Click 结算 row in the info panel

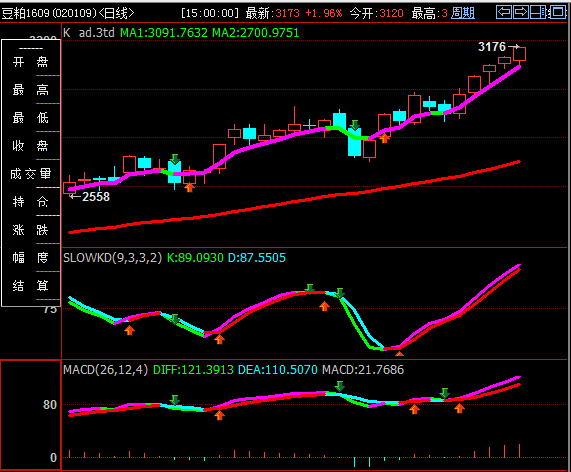31,286
